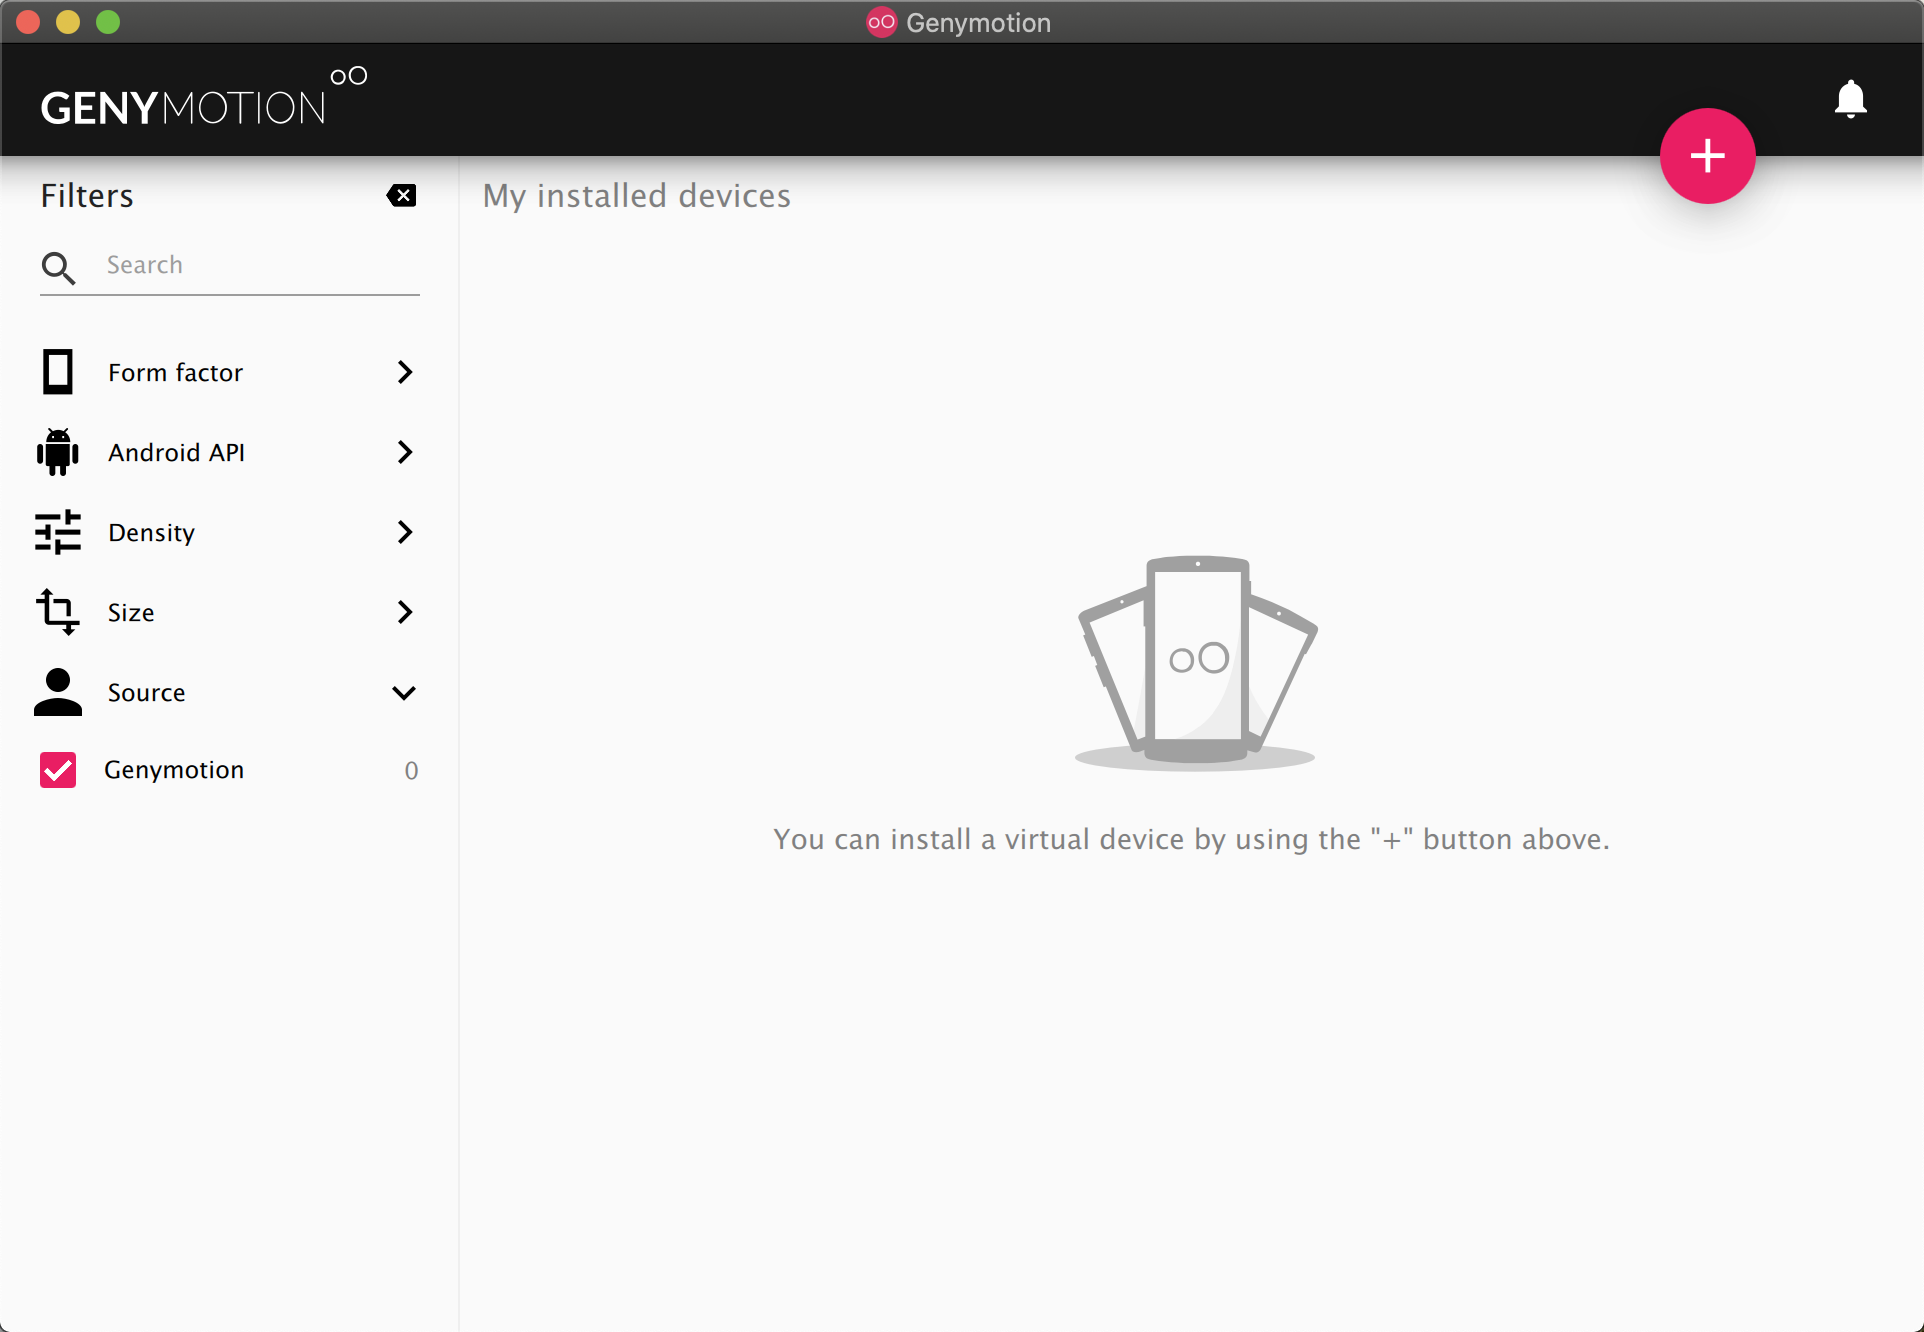
Task: Collapse the Source filter chevron
Action: pos(404,693)
